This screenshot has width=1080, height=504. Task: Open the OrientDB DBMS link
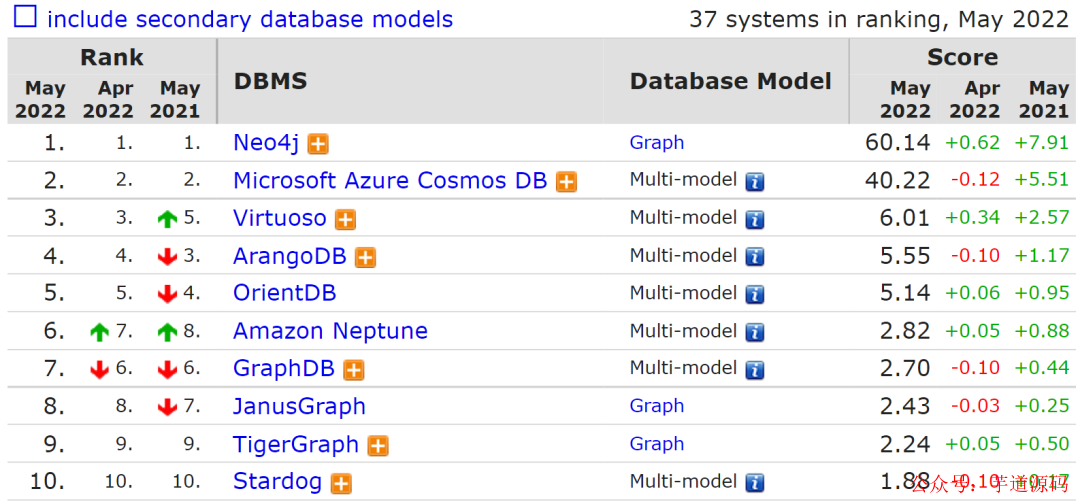(284, 293)
